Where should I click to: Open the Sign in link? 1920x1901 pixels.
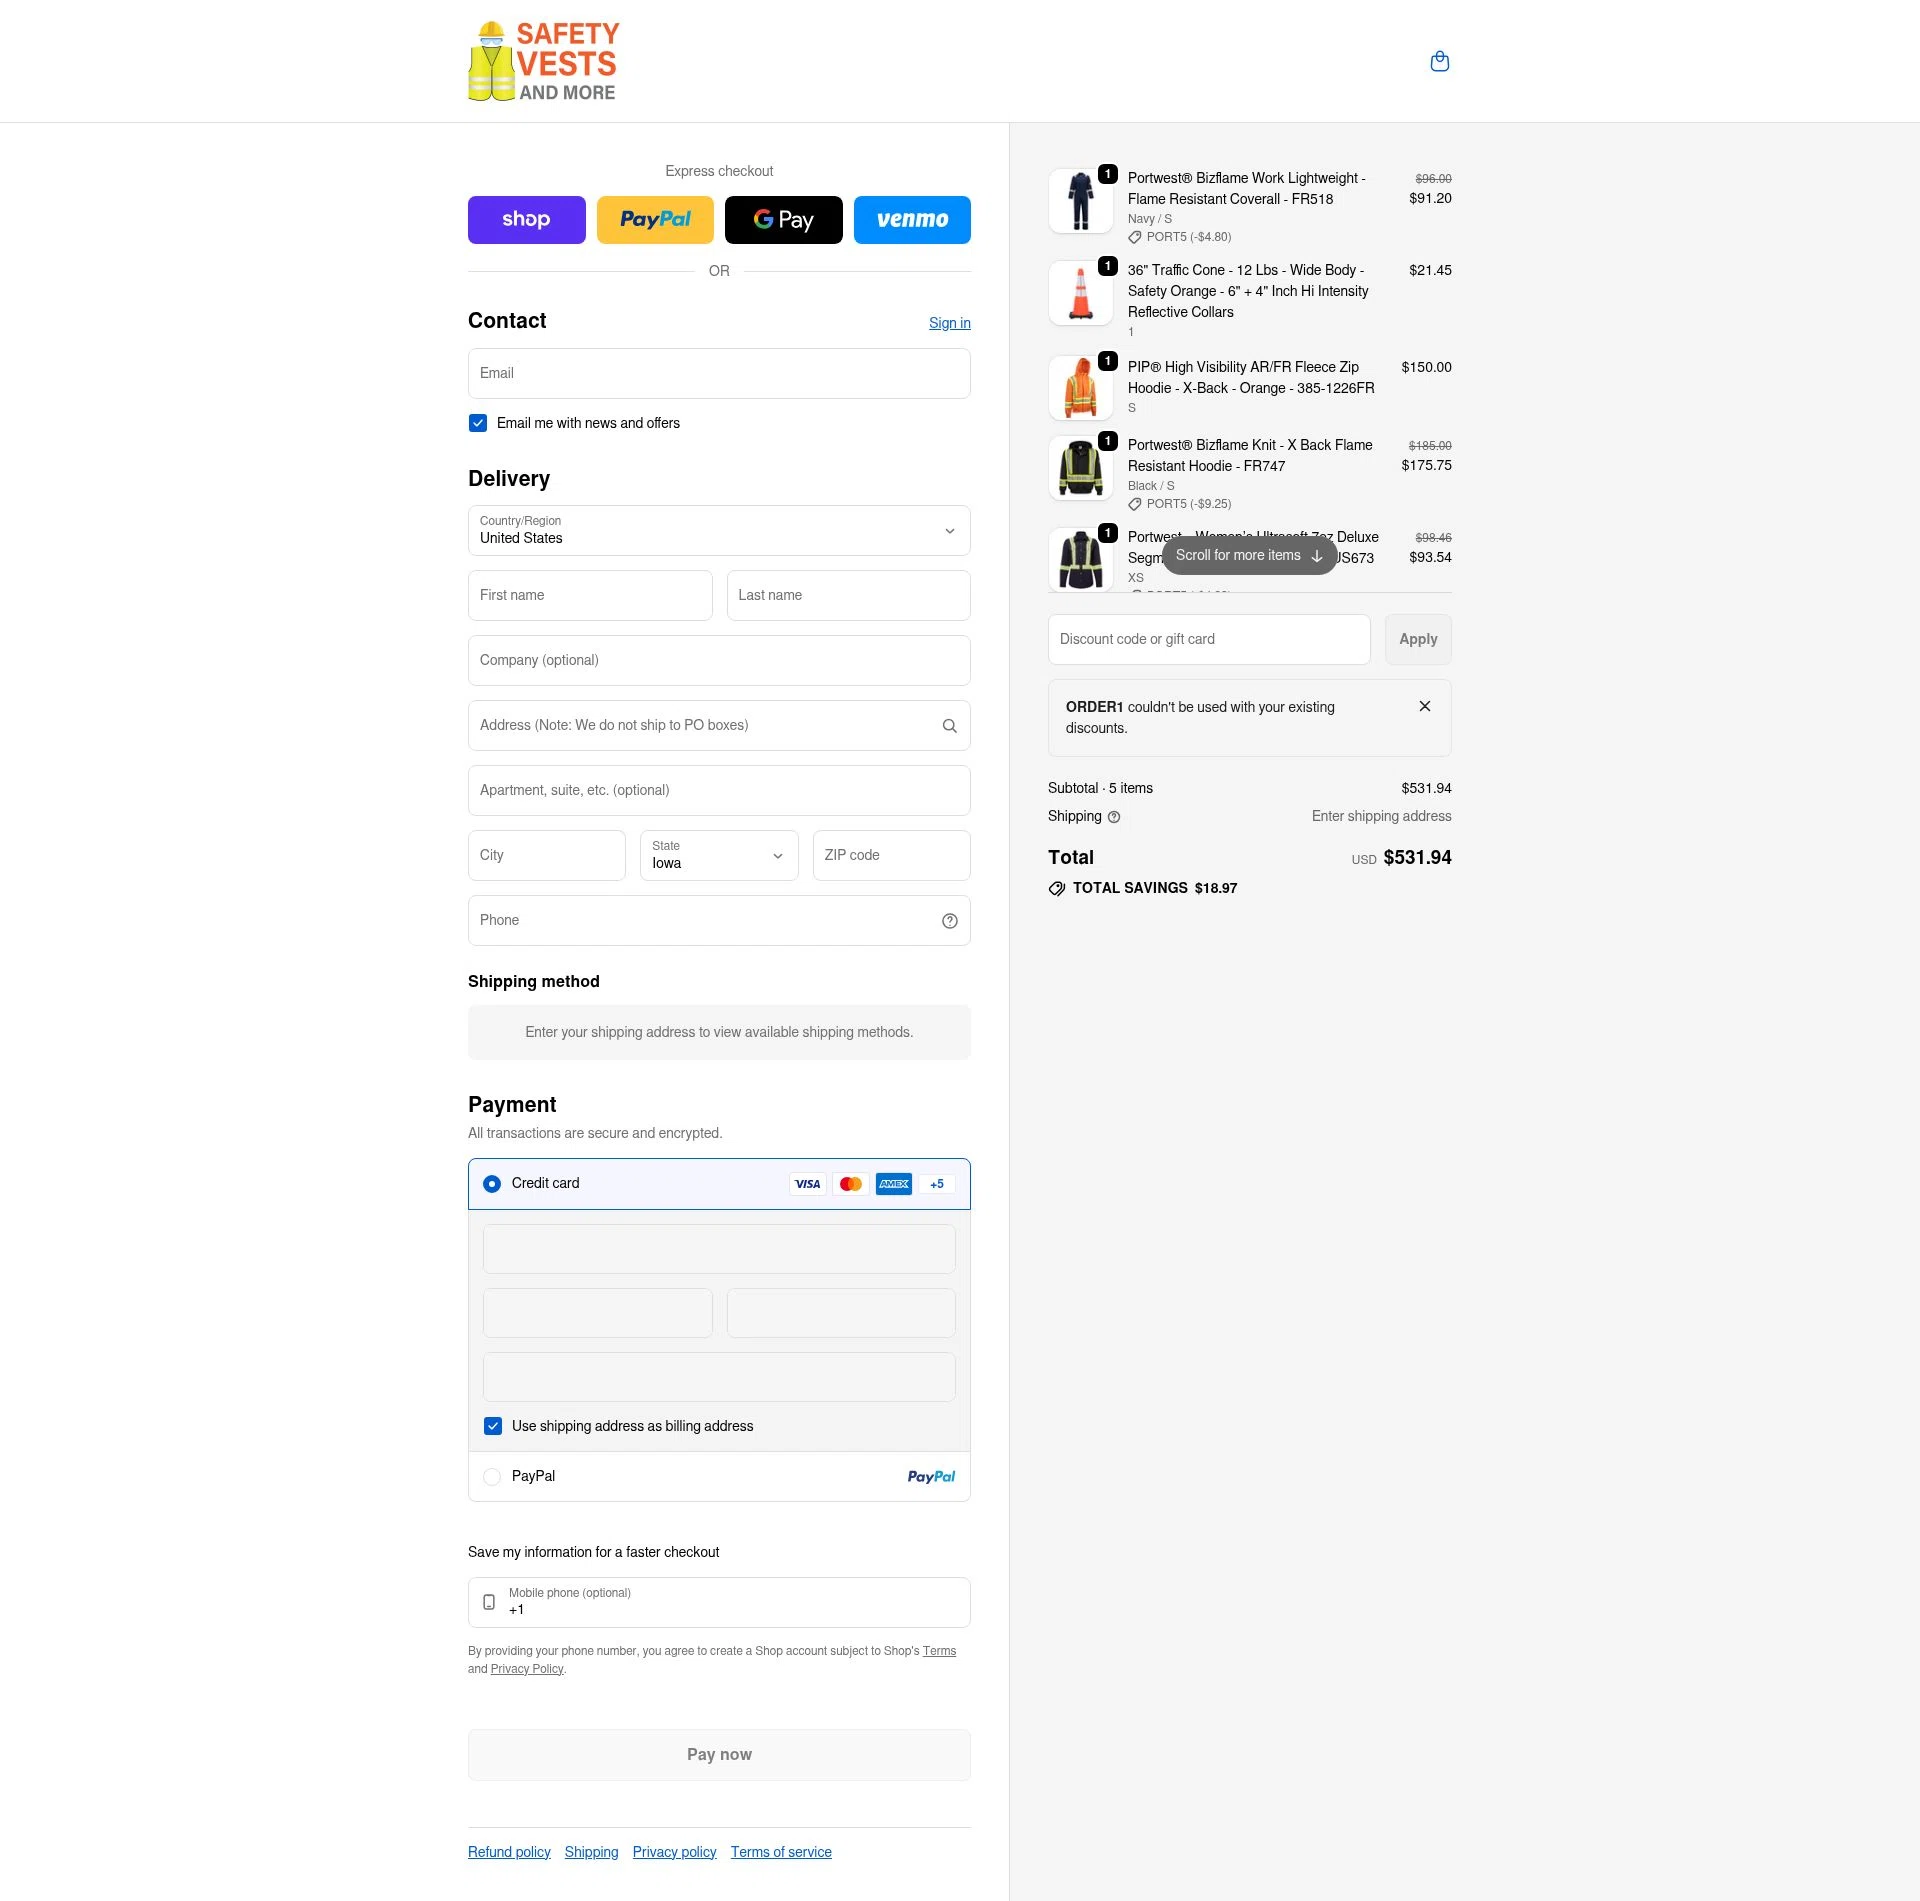pos(949,323)
